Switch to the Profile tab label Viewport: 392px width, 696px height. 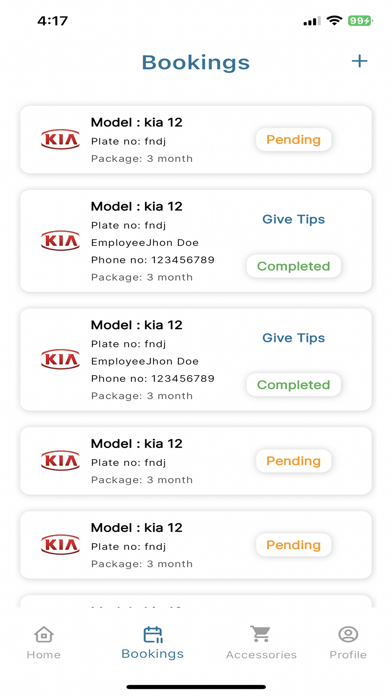348,655
